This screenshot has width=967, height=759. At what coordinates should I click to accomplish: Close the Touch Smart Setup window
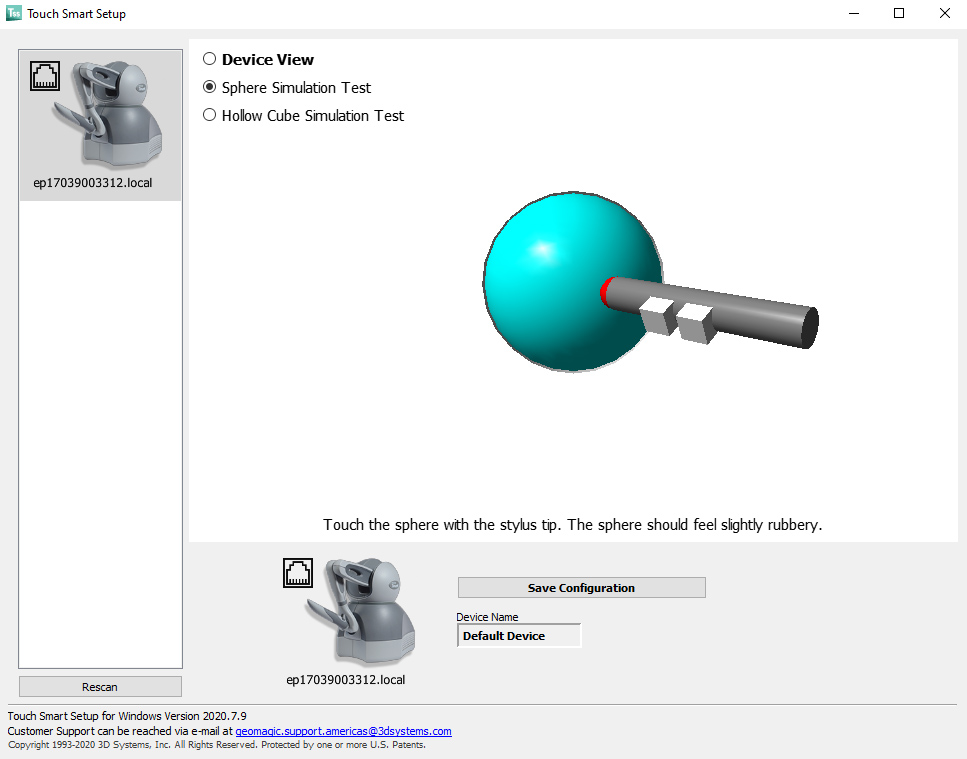coord(945,13)
